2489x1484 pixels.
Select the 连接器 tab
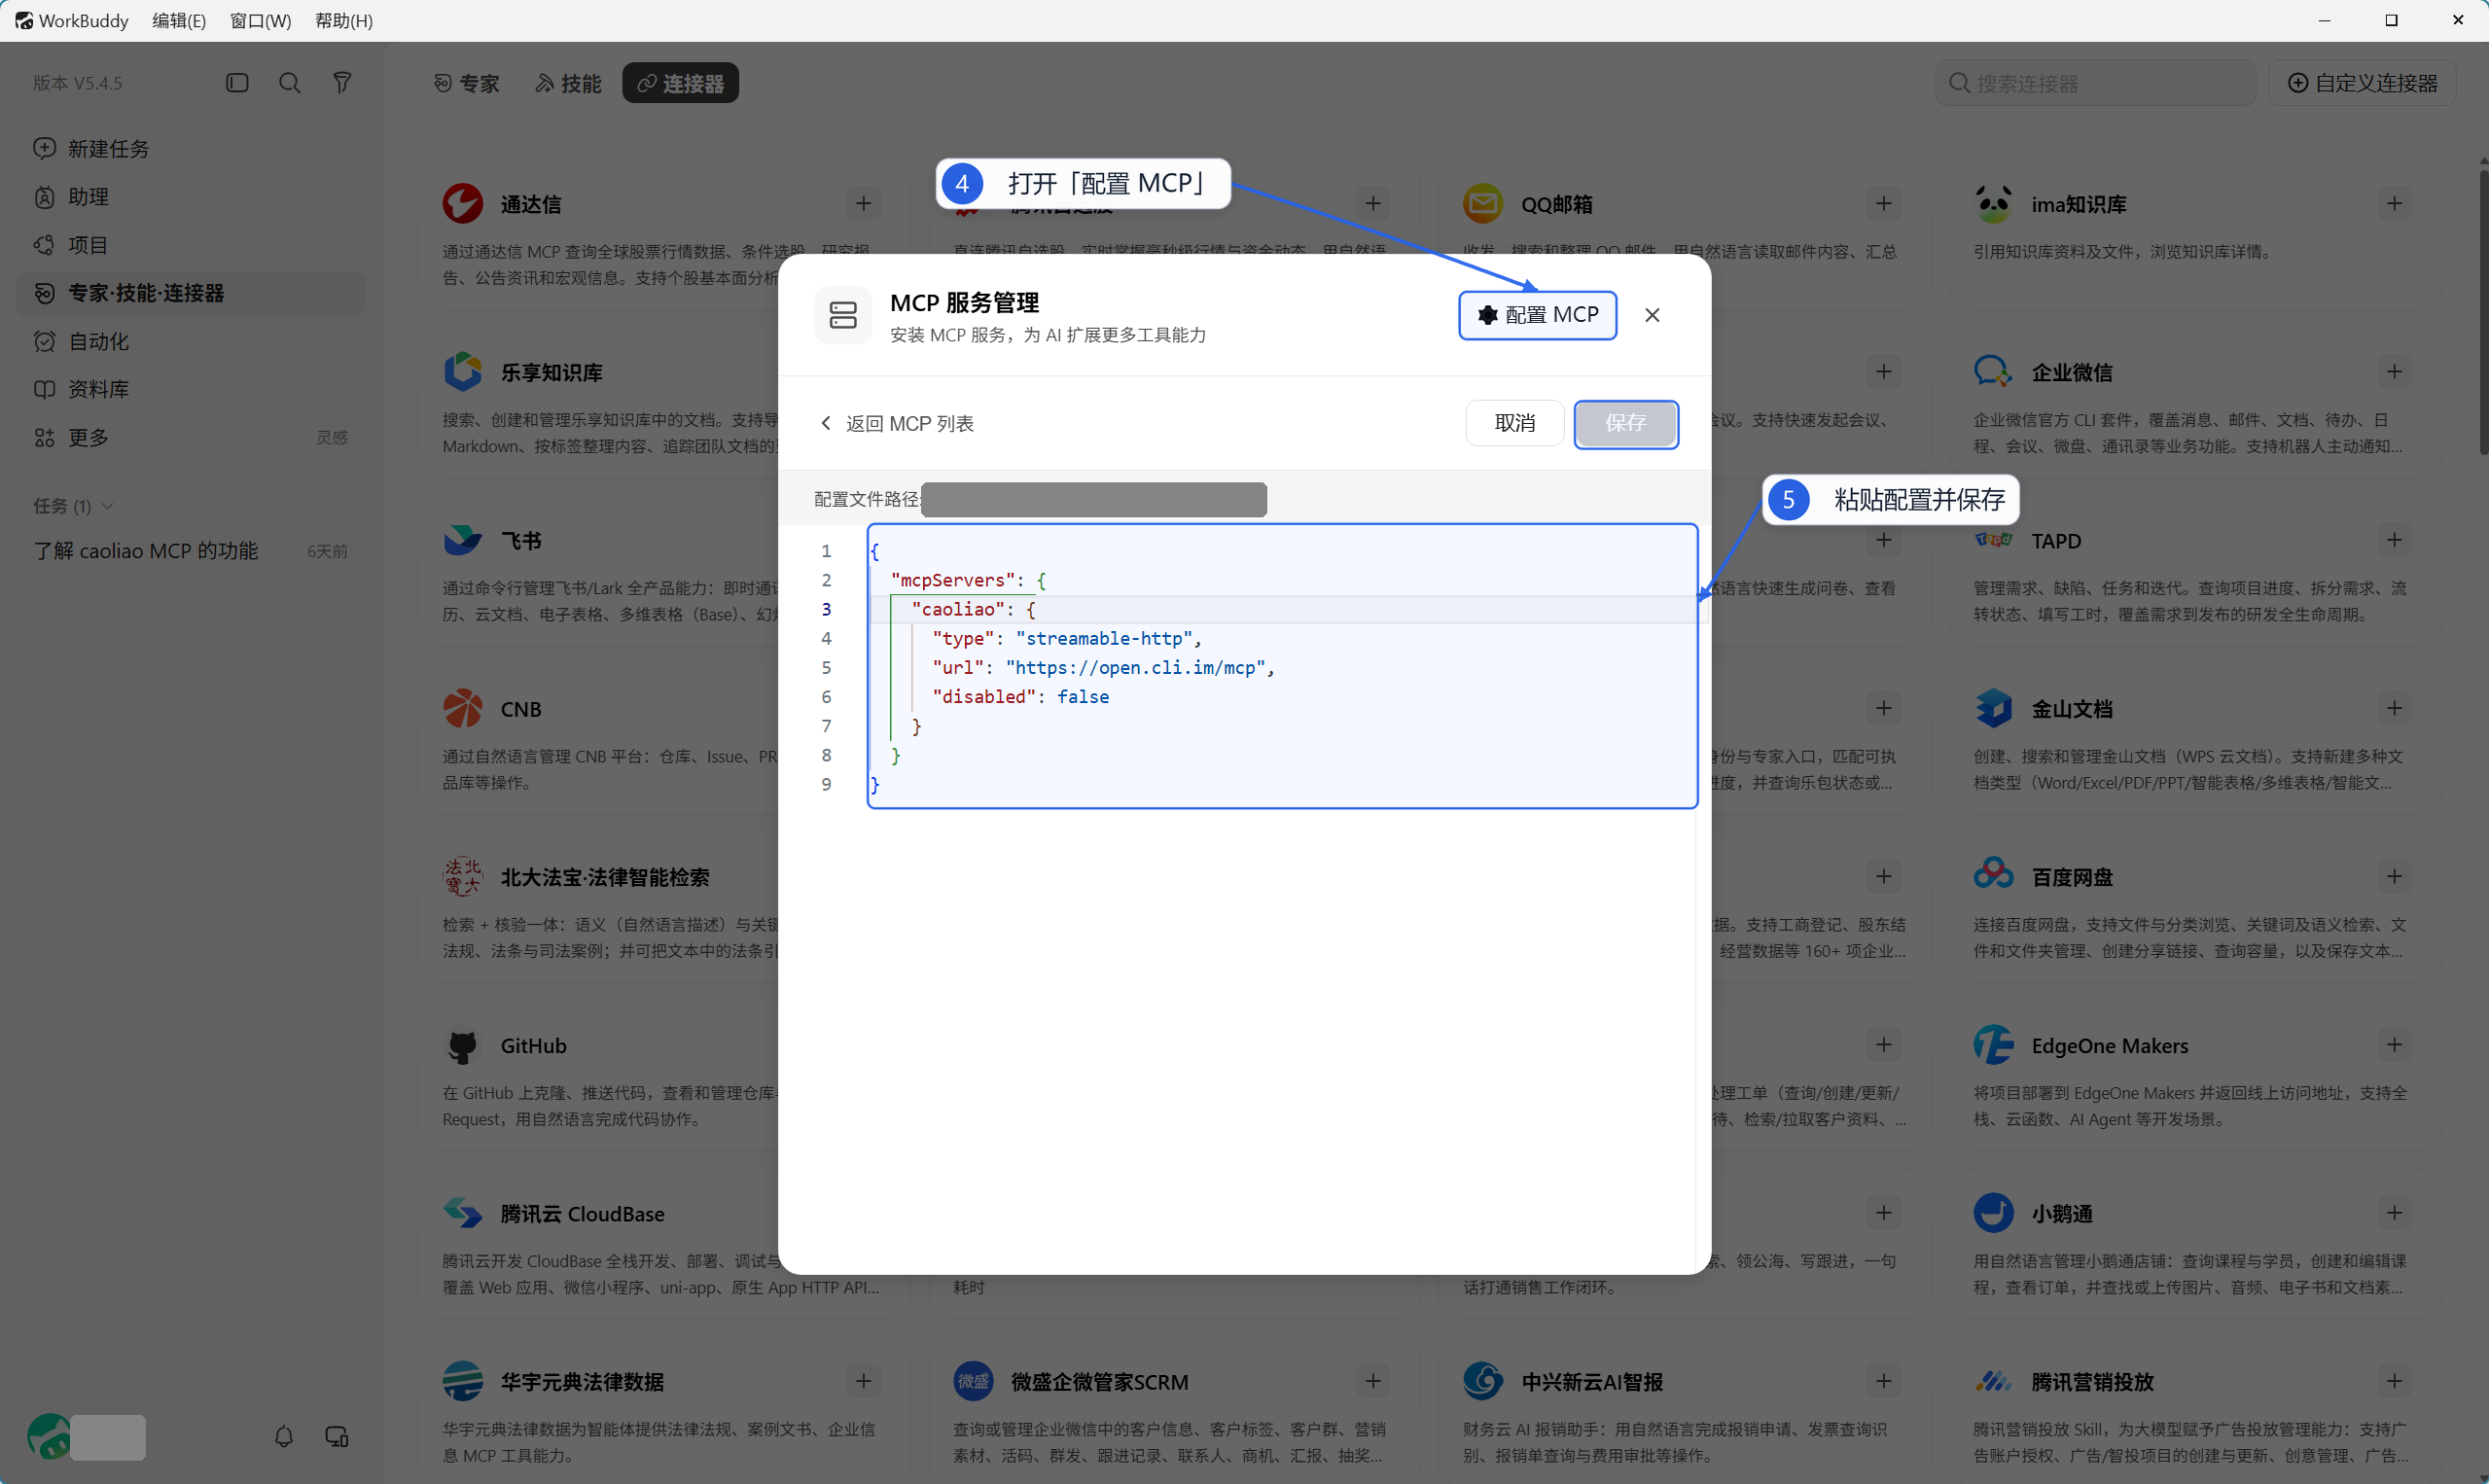click(681, 83)
